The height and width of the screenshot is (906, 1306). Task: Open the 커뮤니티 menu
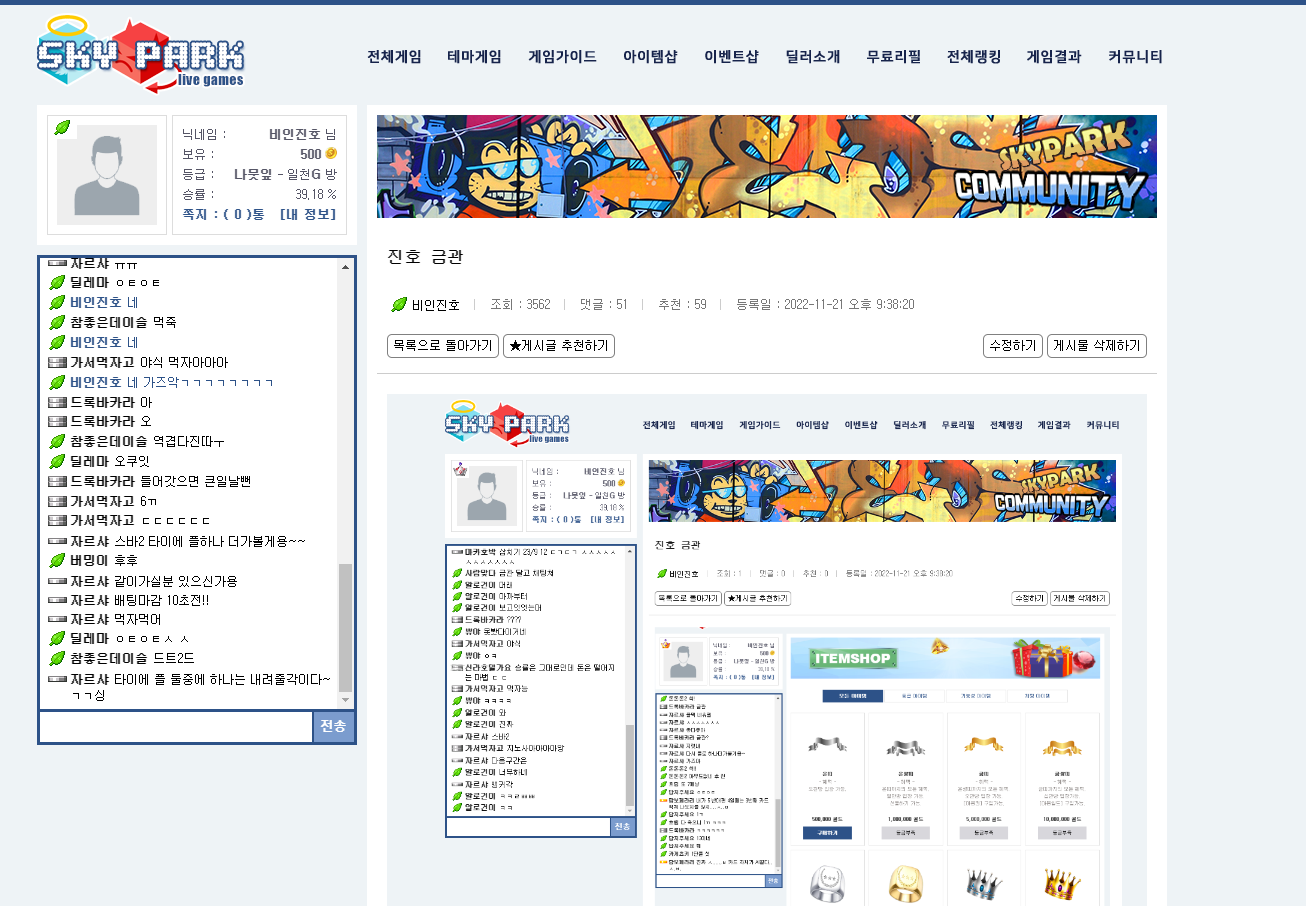tap(1135, 57)
